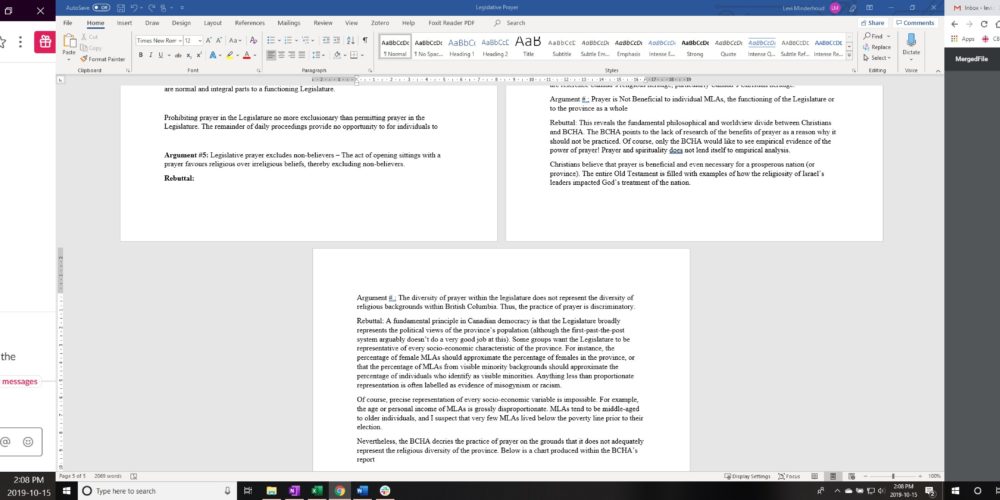Toggle the AutoSave switch
Screen dimensions: 1000x500
tap(101, 8)
